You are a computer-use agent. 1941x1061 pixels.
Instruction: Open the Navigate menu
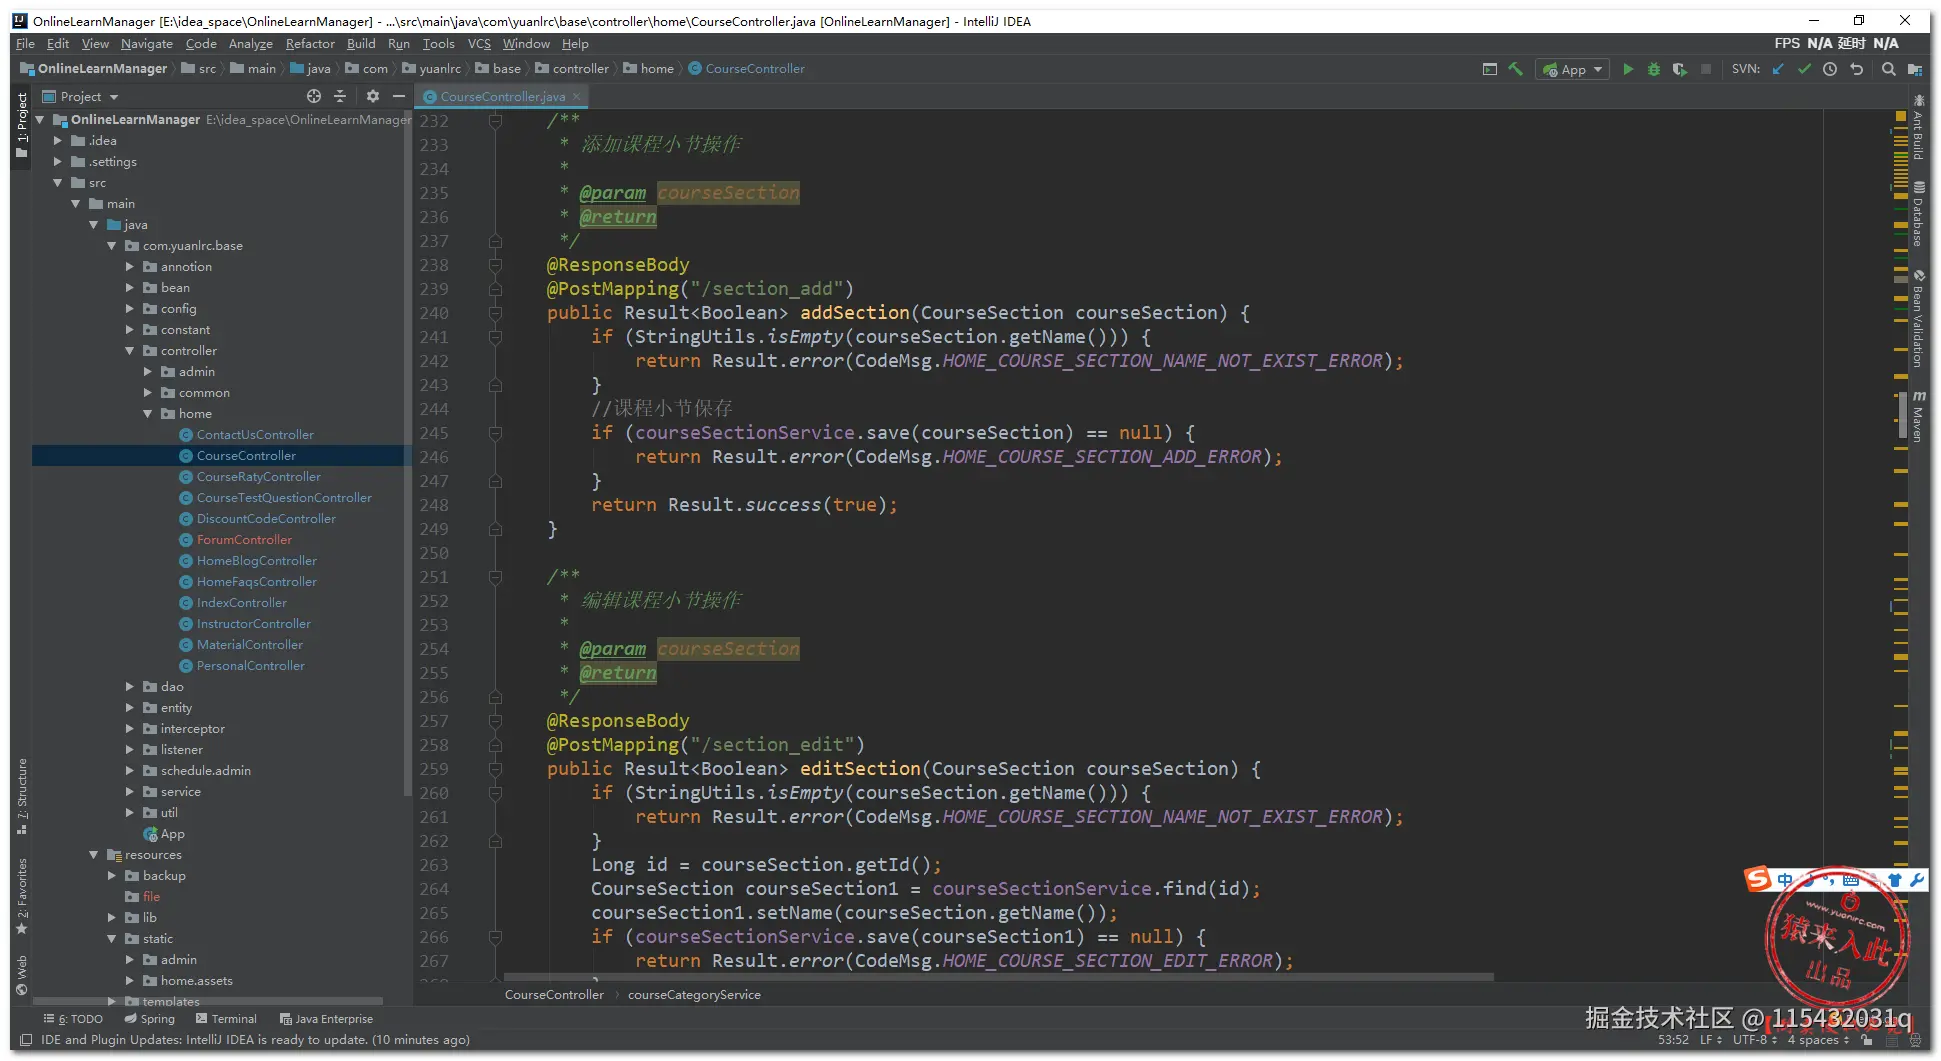(x=147, y=44)
